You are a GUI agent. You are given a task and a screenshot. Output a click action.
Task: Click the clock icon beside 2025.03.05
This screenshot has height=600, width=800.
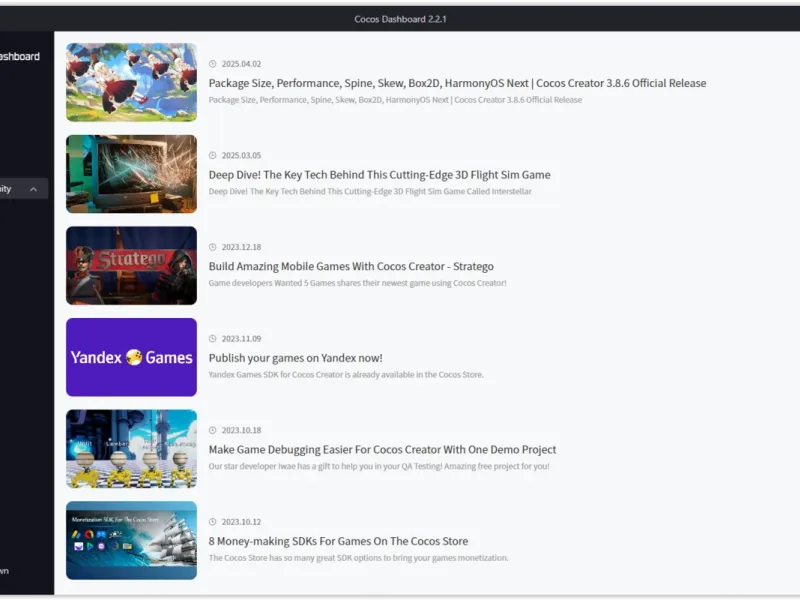point(213,155)
